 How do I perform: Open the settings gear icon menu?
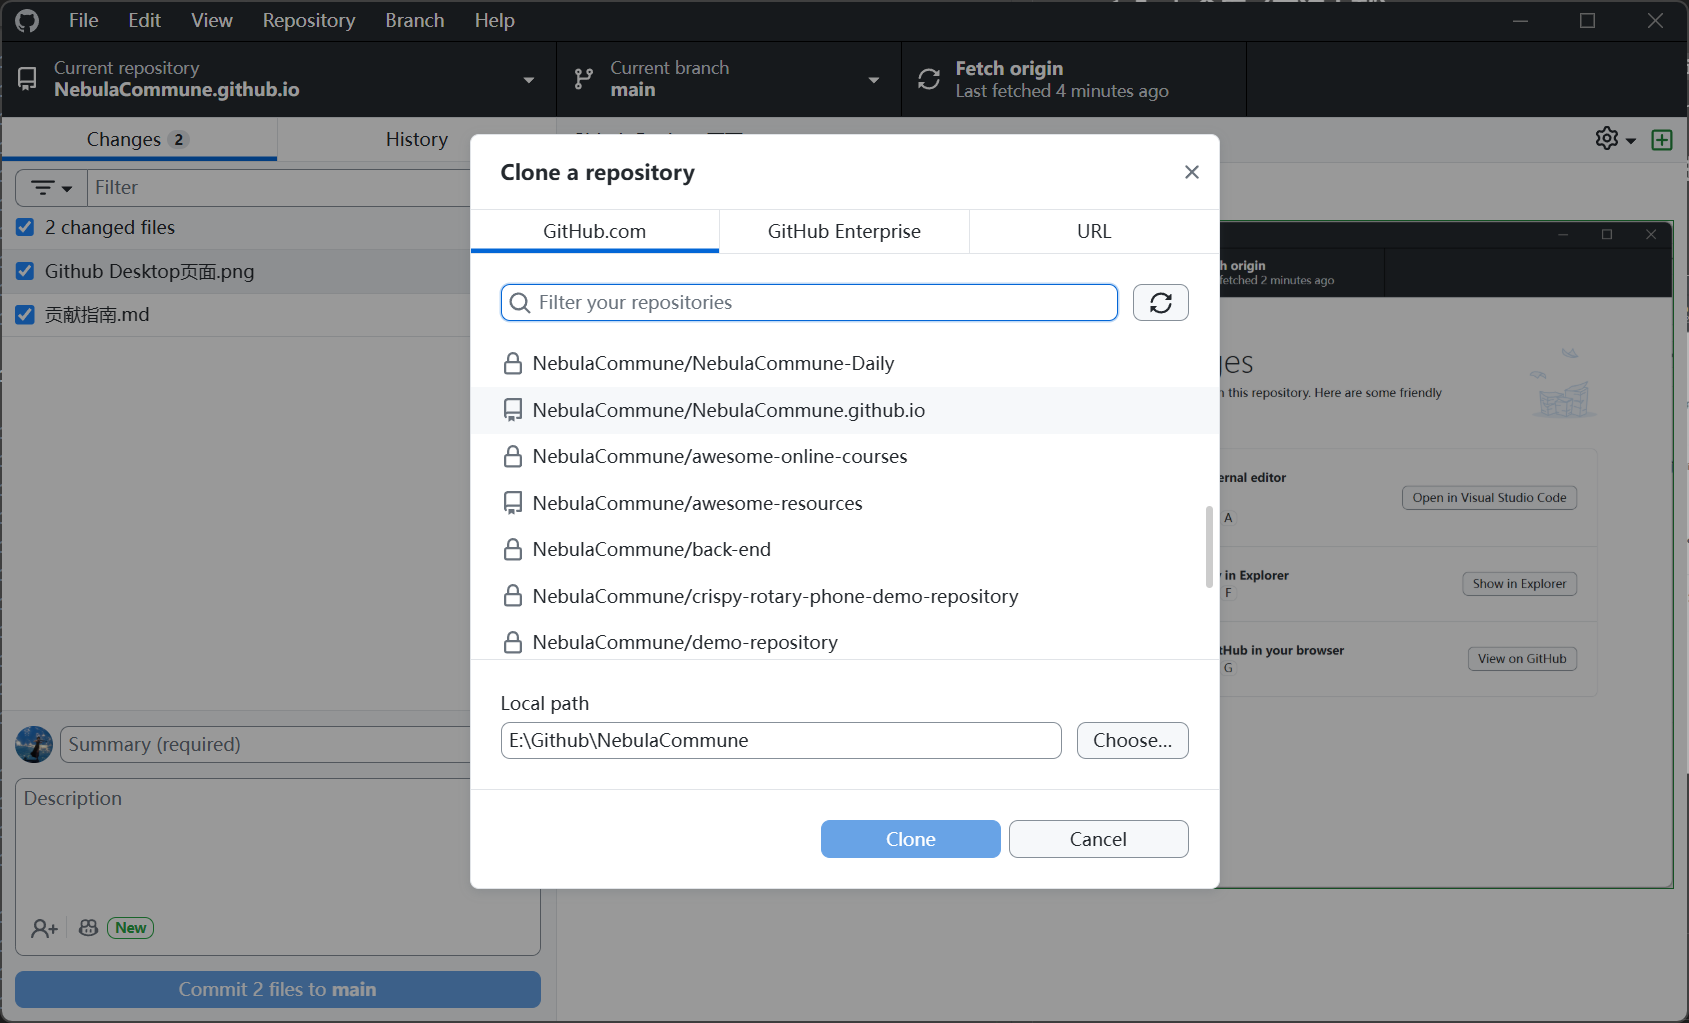(x=1614, y=139)
